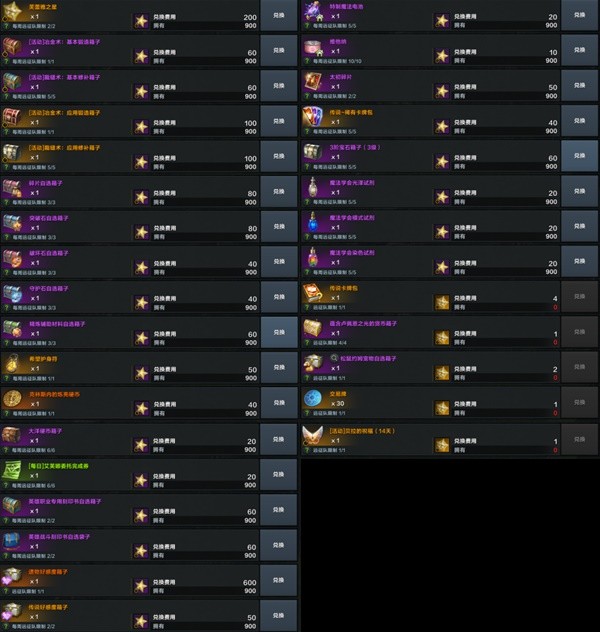Click the pink cake tin item icon
The width and height of the screenshot is (600, 632).
click(313, 46)
